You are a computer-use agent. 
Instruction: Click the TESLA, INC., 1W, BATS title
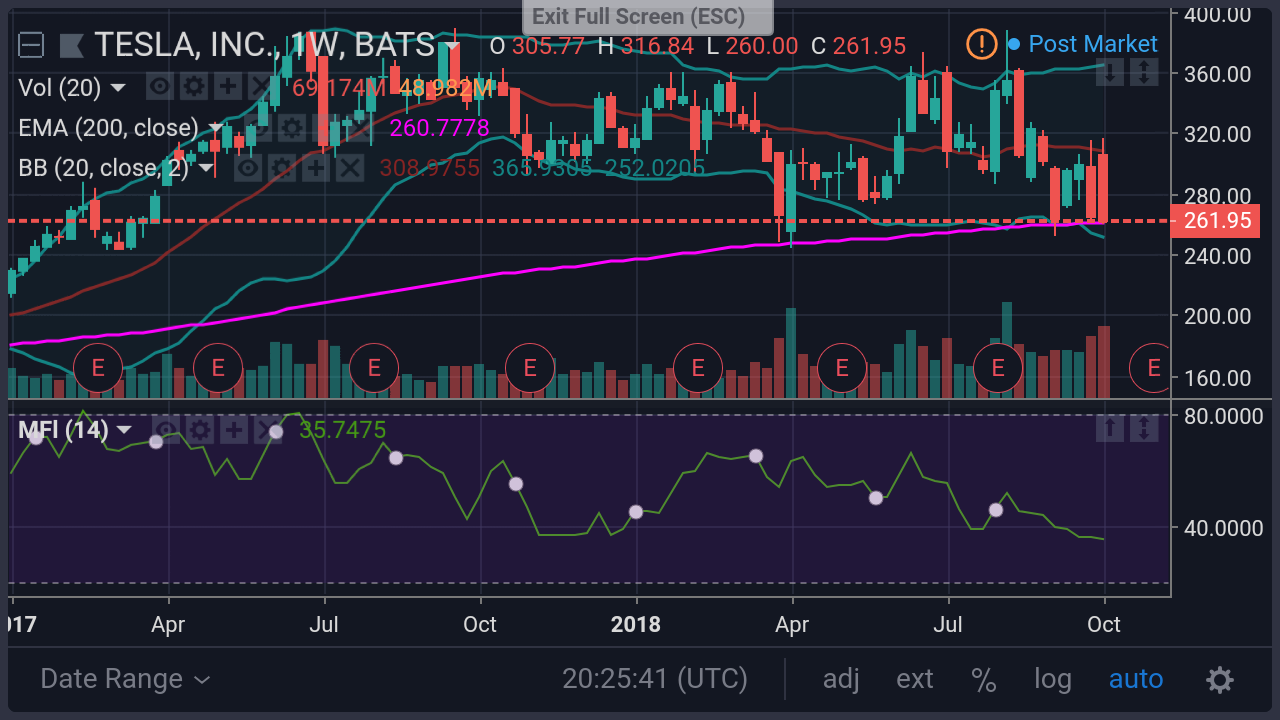pos(264,45)
